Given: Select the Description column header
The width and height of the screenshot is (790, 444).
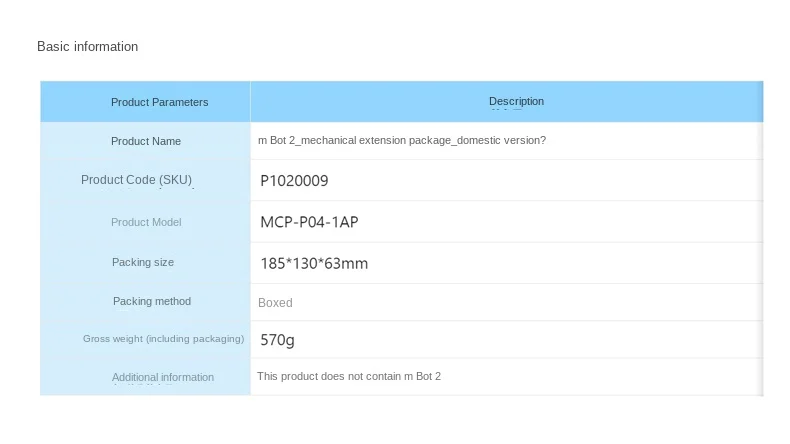Looking at the screenshot, I should coord(516,101).
